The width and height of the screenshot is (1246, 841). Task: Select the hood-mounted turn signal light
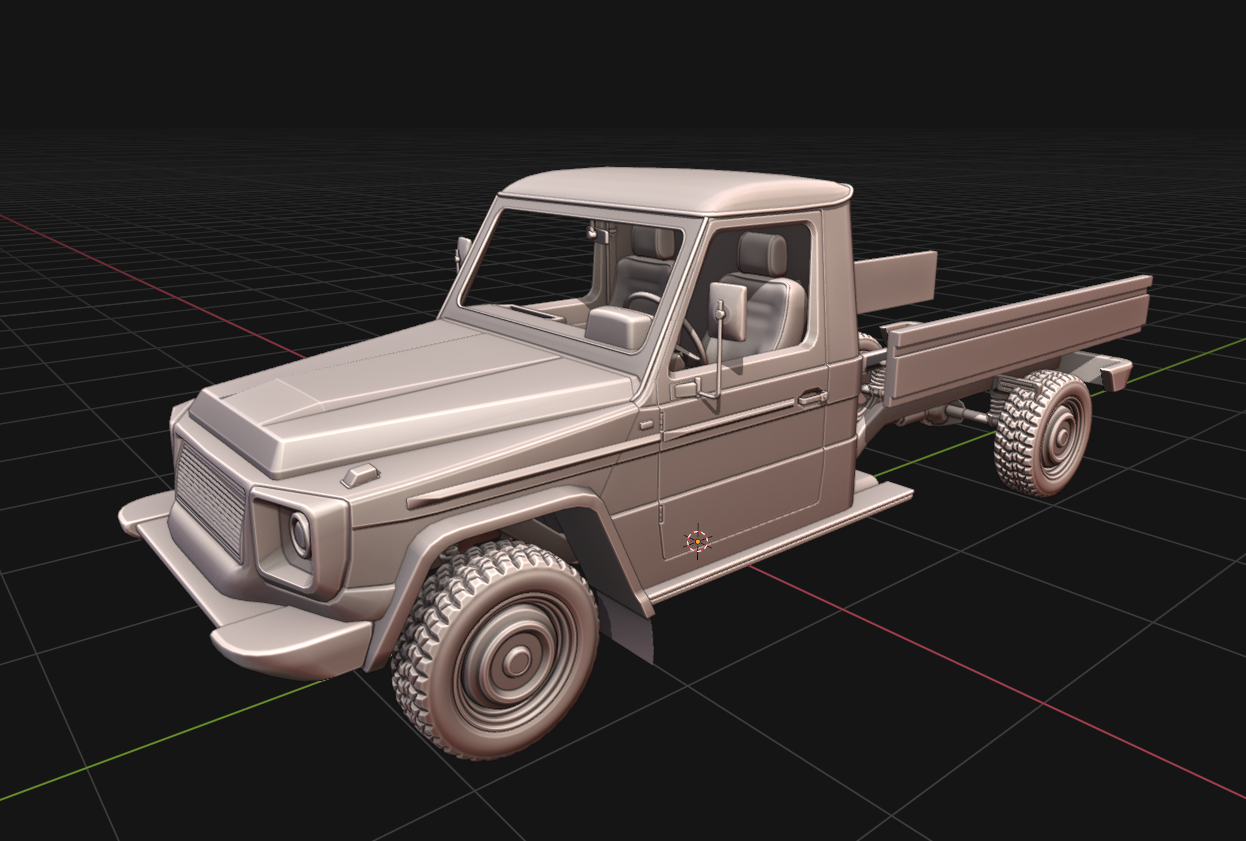coord(360,475)
